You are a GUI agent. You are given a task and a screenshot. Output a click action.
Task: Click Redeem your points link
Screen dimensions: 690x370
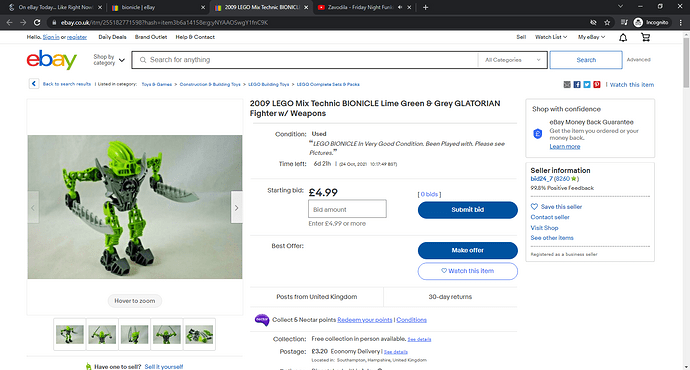pos(364,320)
